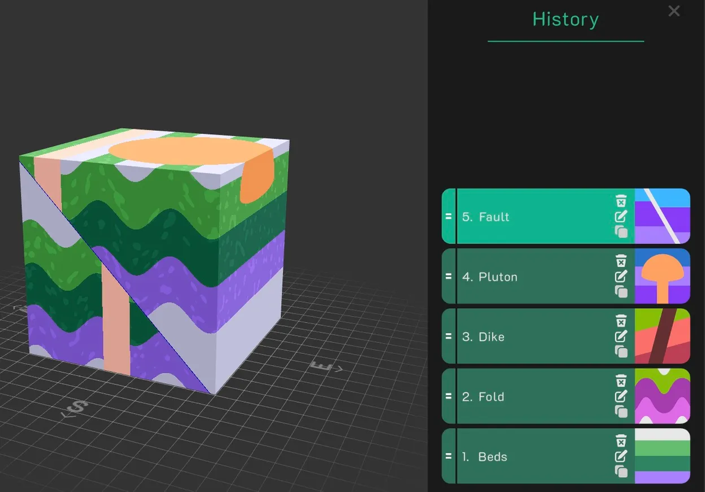The height and width of the screenshot is (492, 705).
Task: Delete the Fold event
Action: [621, 381]
